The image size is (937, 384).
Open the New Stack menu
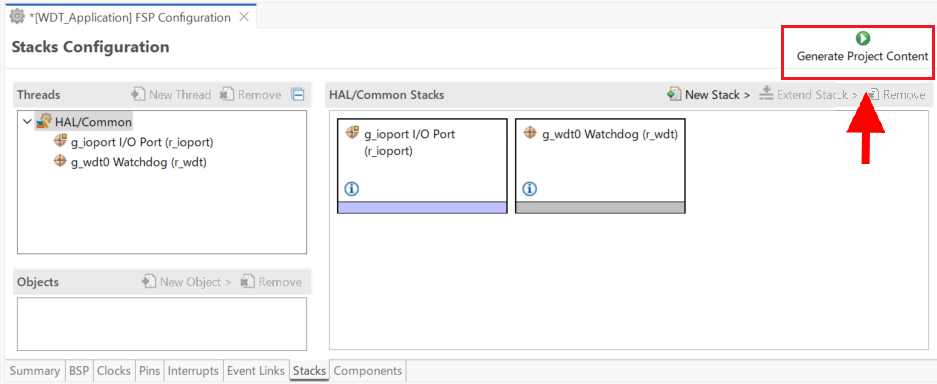tap(709, 94)
